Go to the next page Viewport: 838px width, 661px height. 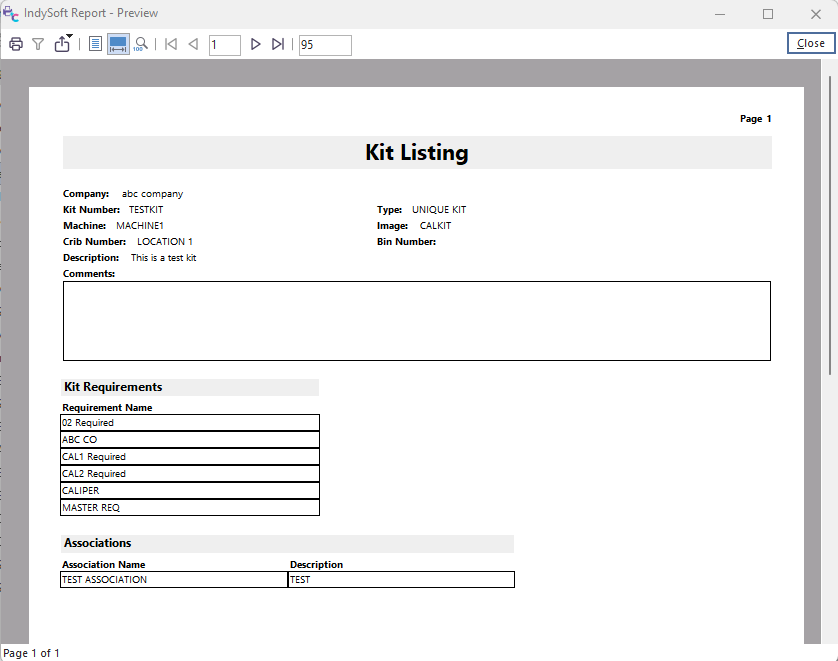[255, 44]
